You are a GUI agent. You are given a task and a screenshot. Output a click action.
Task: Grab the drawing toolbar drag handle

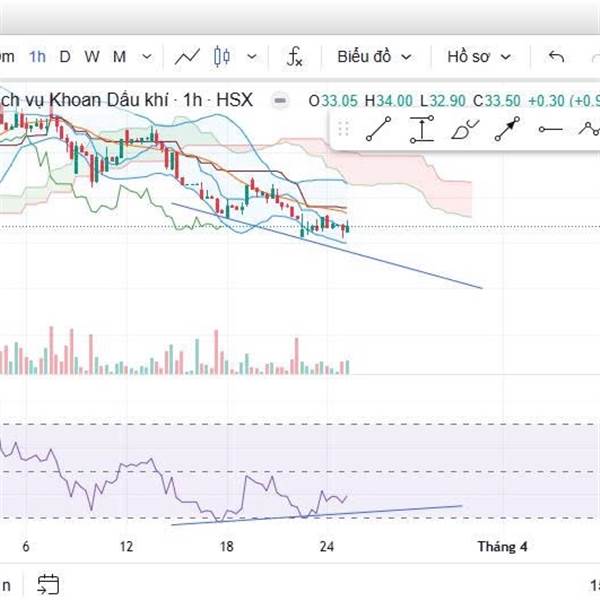pos(343,129)
